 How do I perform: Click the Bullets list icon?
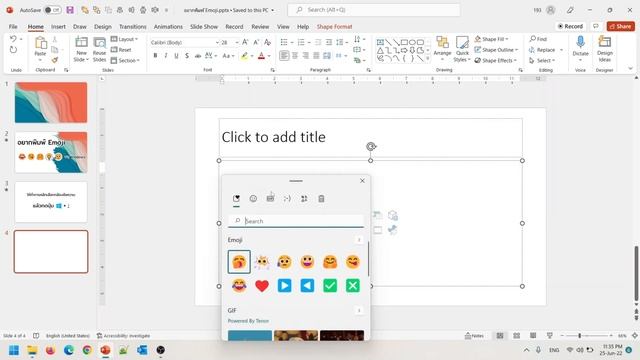click(x=284, y=42)
